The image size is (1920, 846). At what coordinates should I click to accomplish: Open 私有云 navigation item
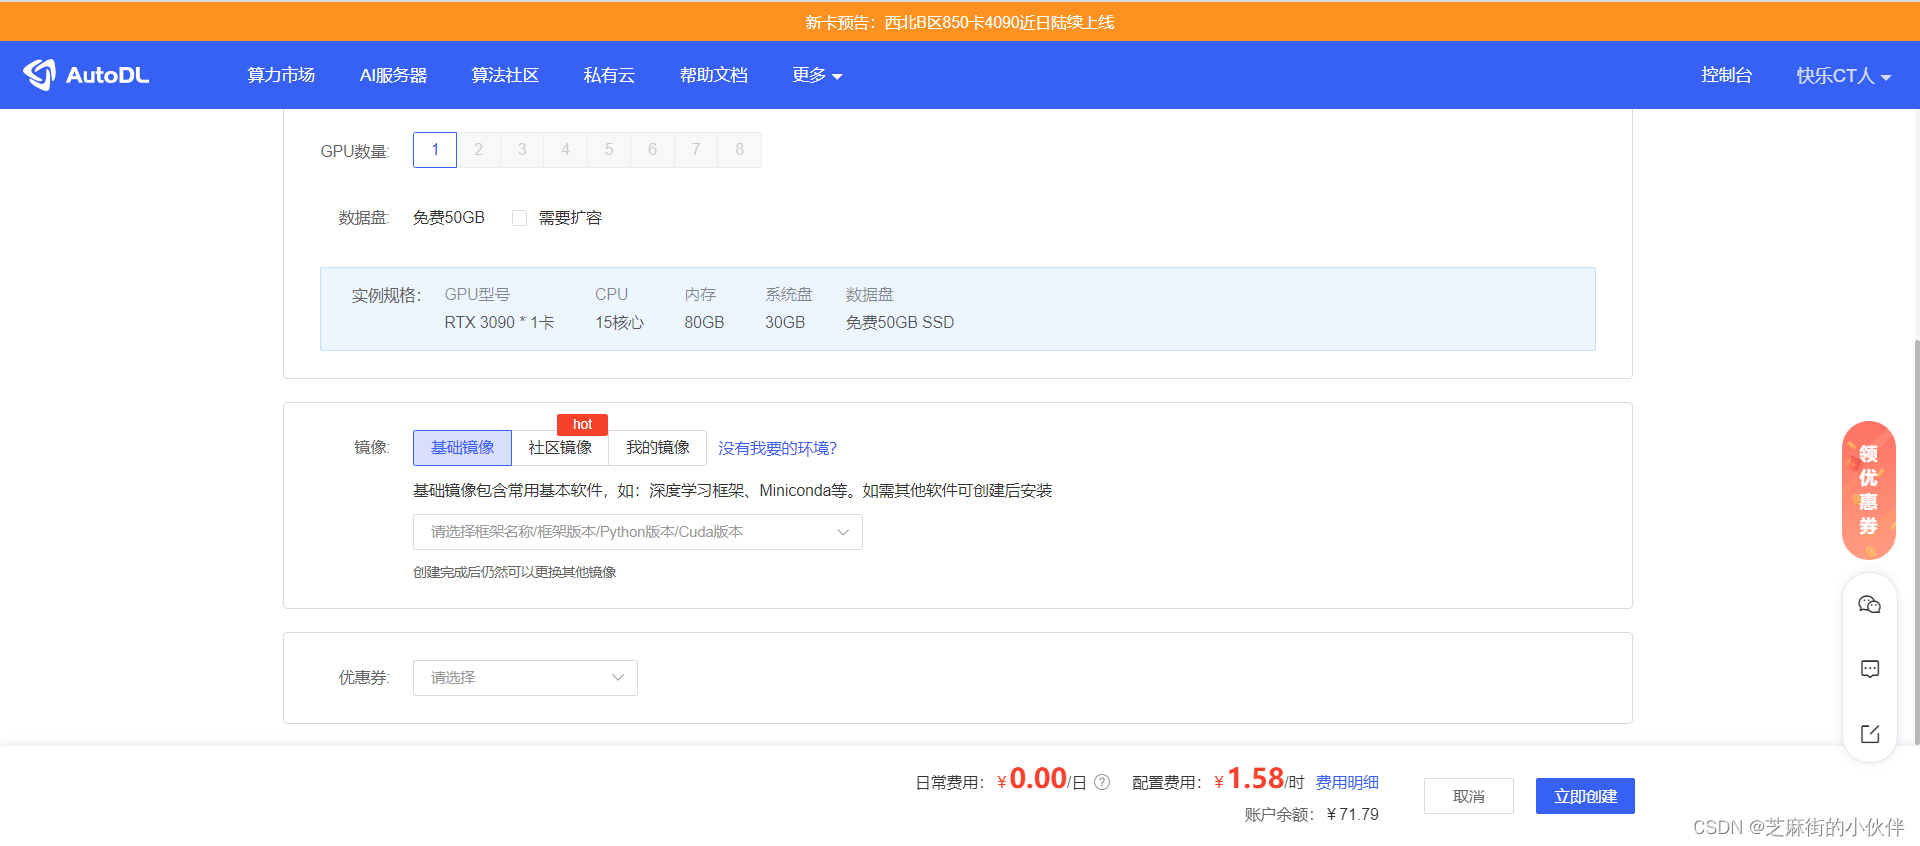[609, 75]
